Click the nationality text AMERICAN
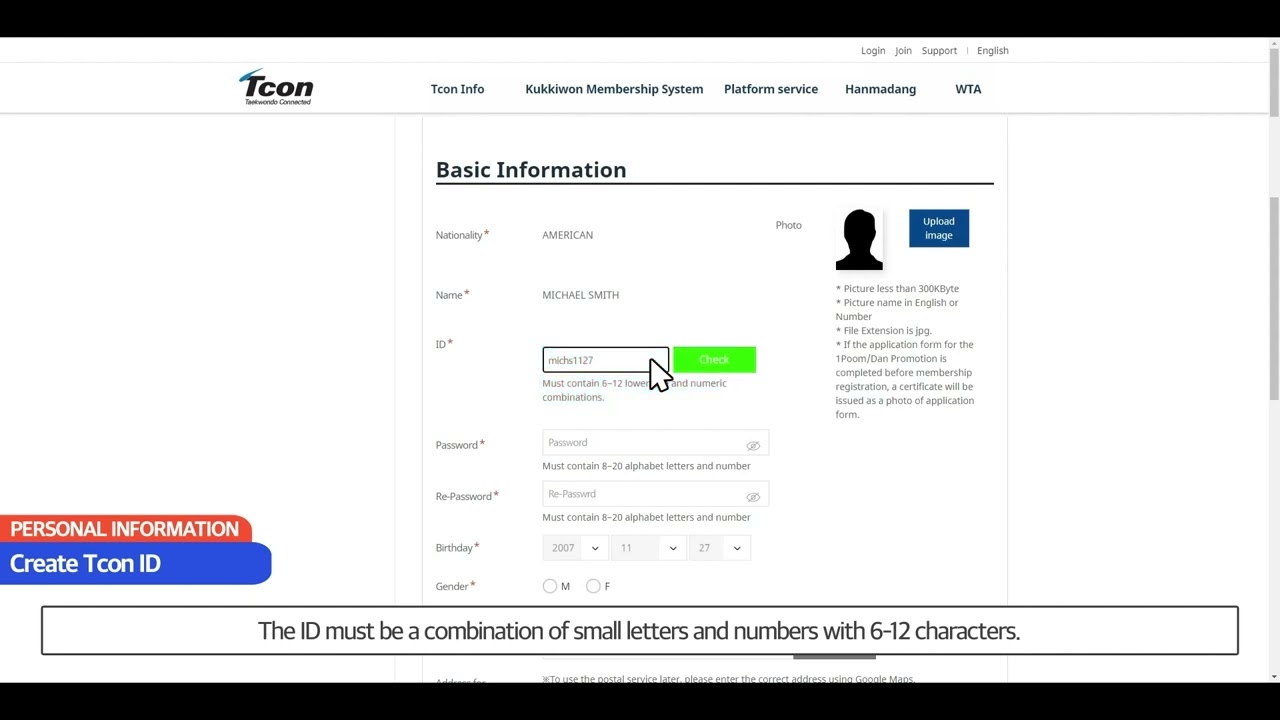 tap(568, 235)
